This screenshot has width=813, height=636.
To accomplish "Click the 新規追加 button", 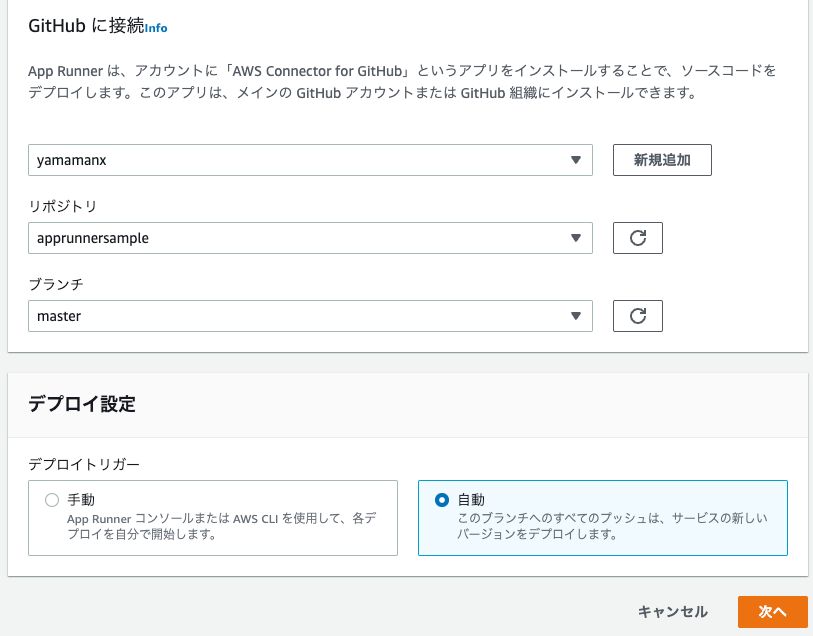I will point(662,160).
